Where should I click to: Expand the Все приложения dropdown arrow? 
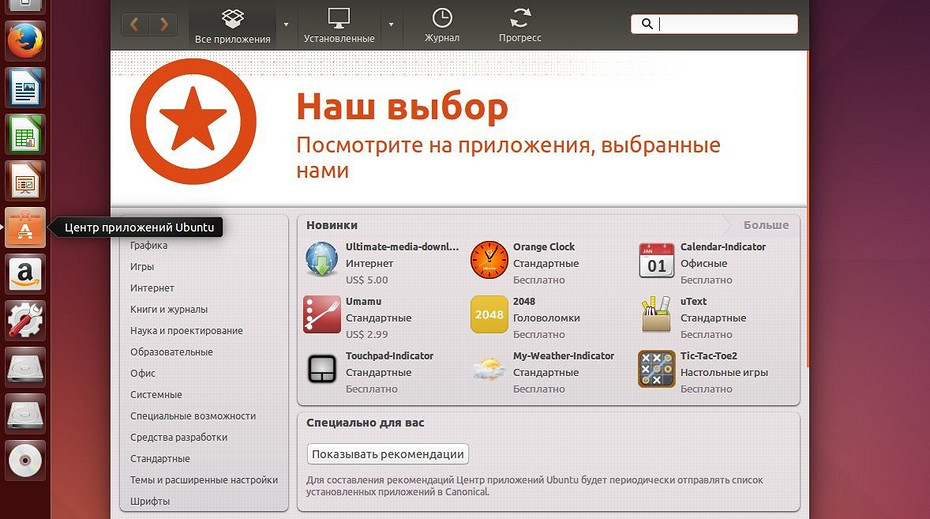[286, 24]
